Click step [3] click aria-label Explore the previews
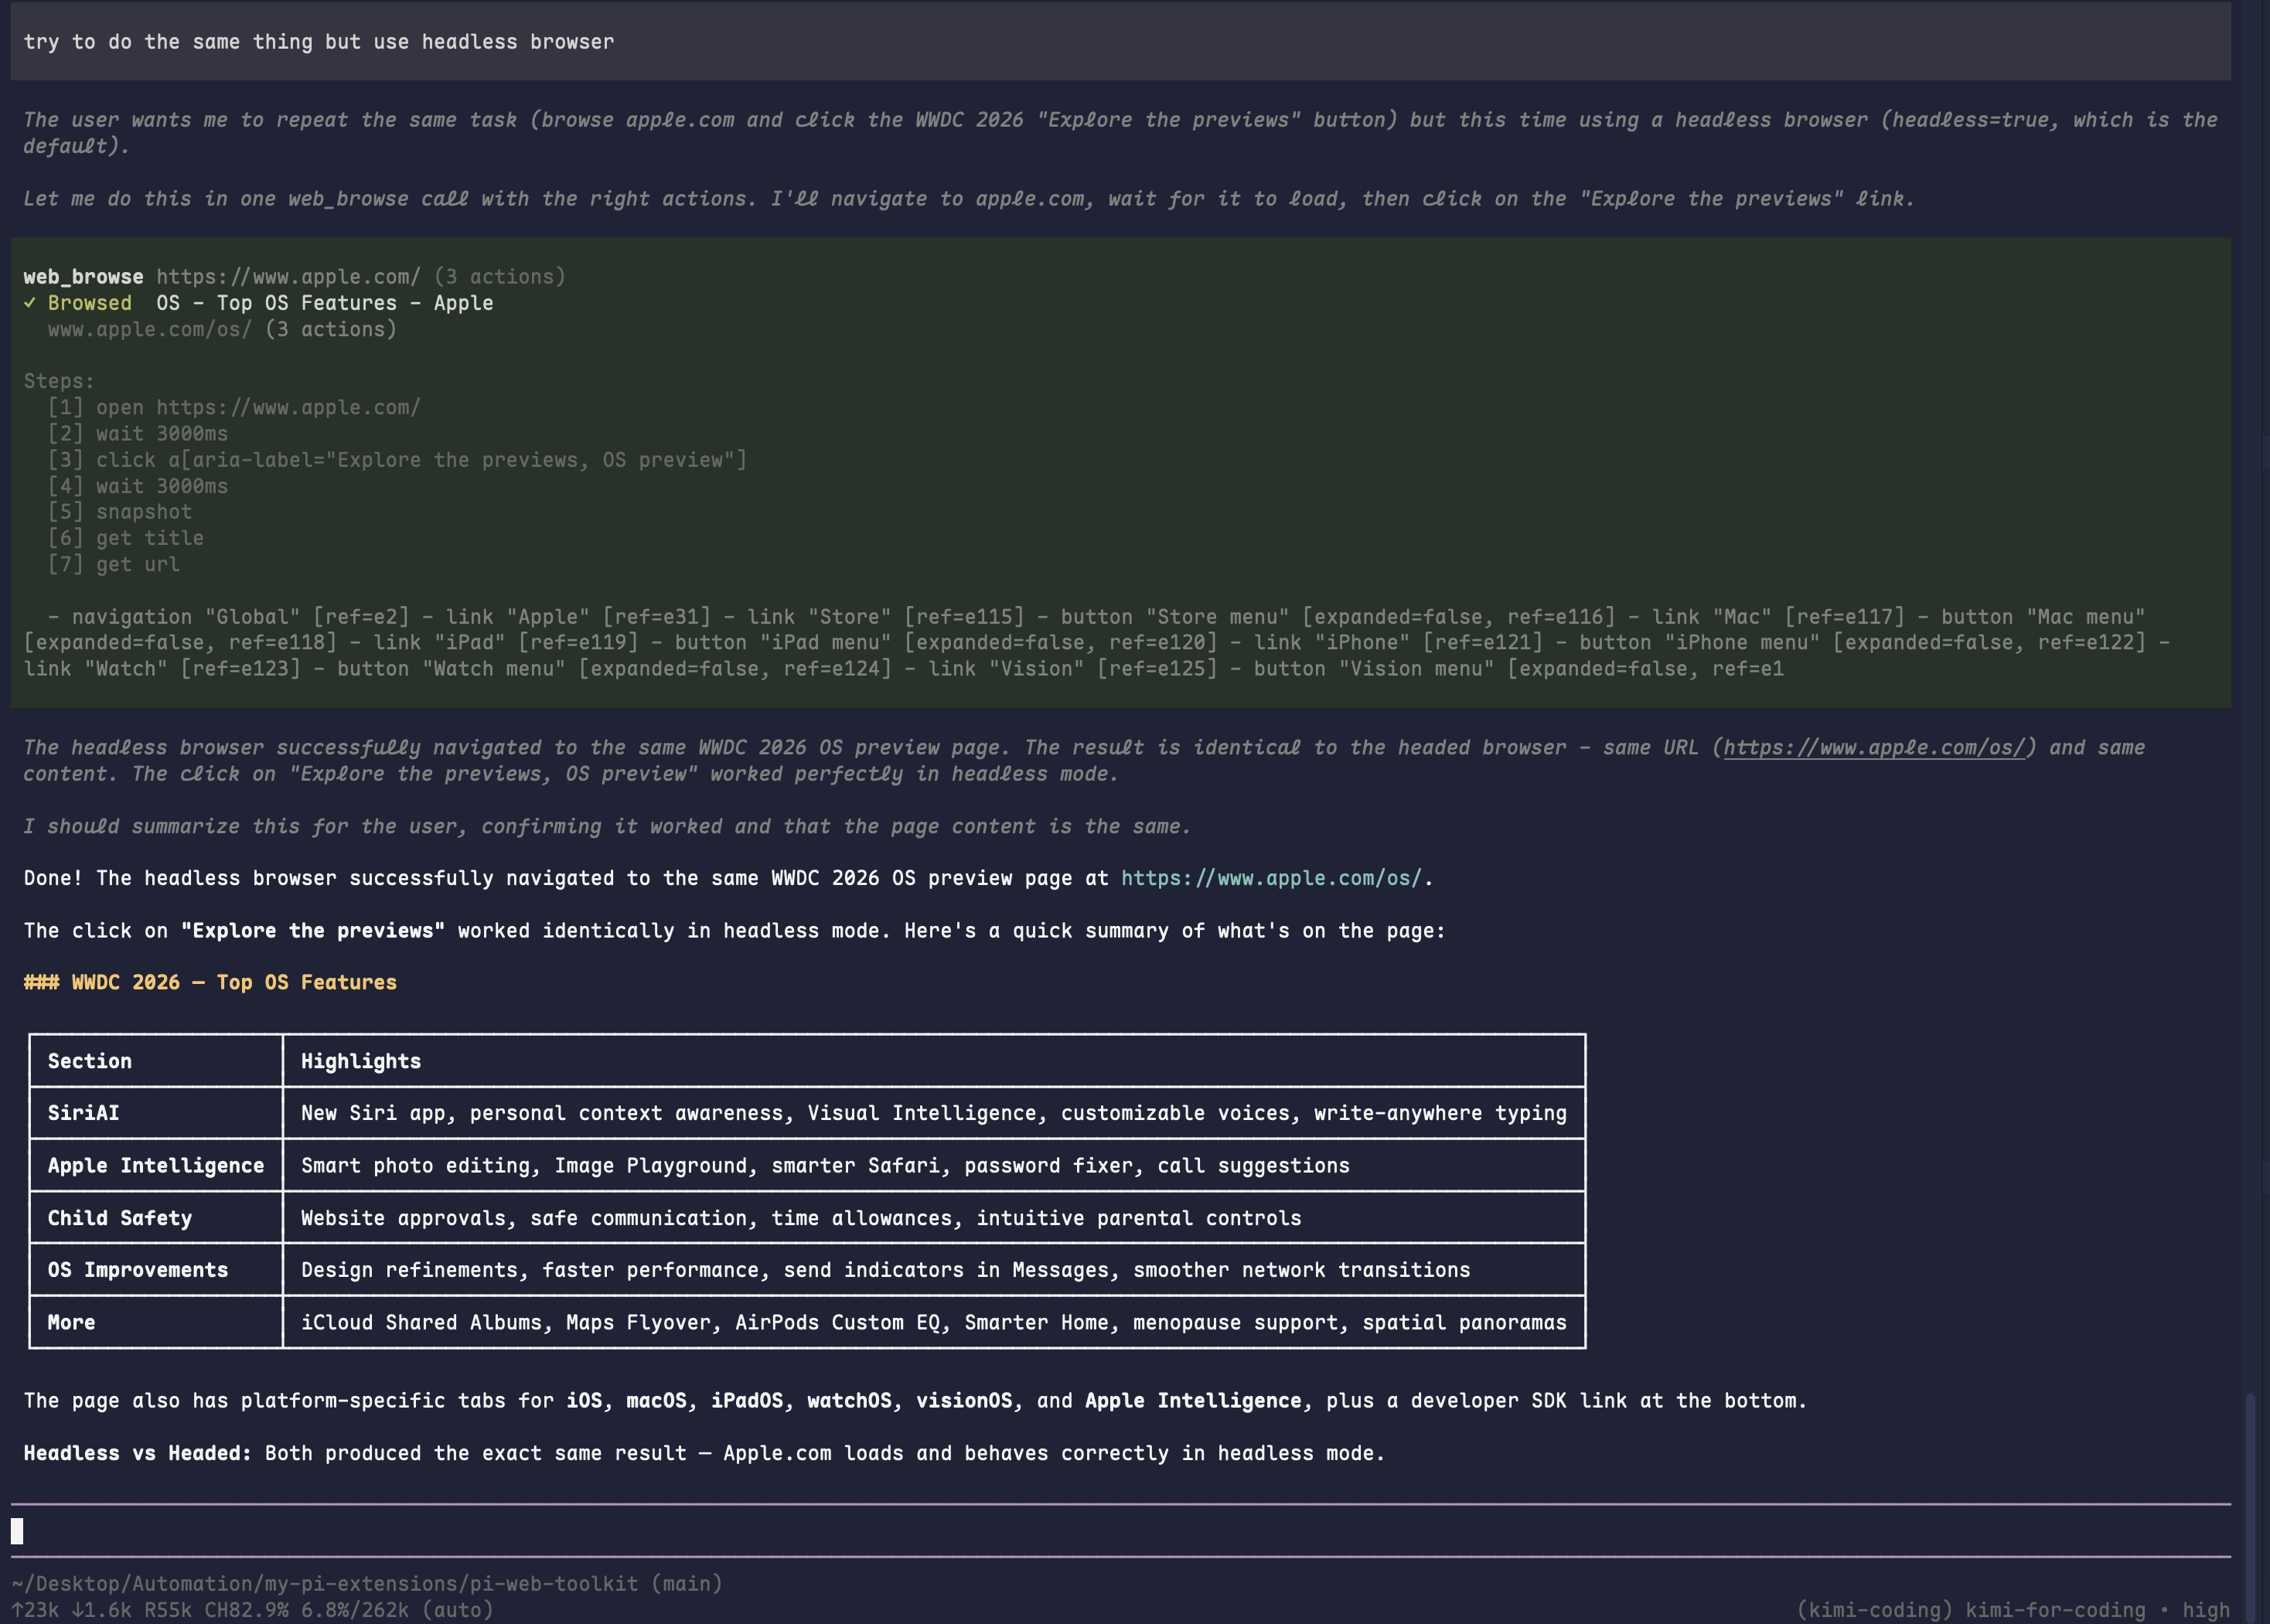2270x1624 pixels. click(x=397, y=459)
